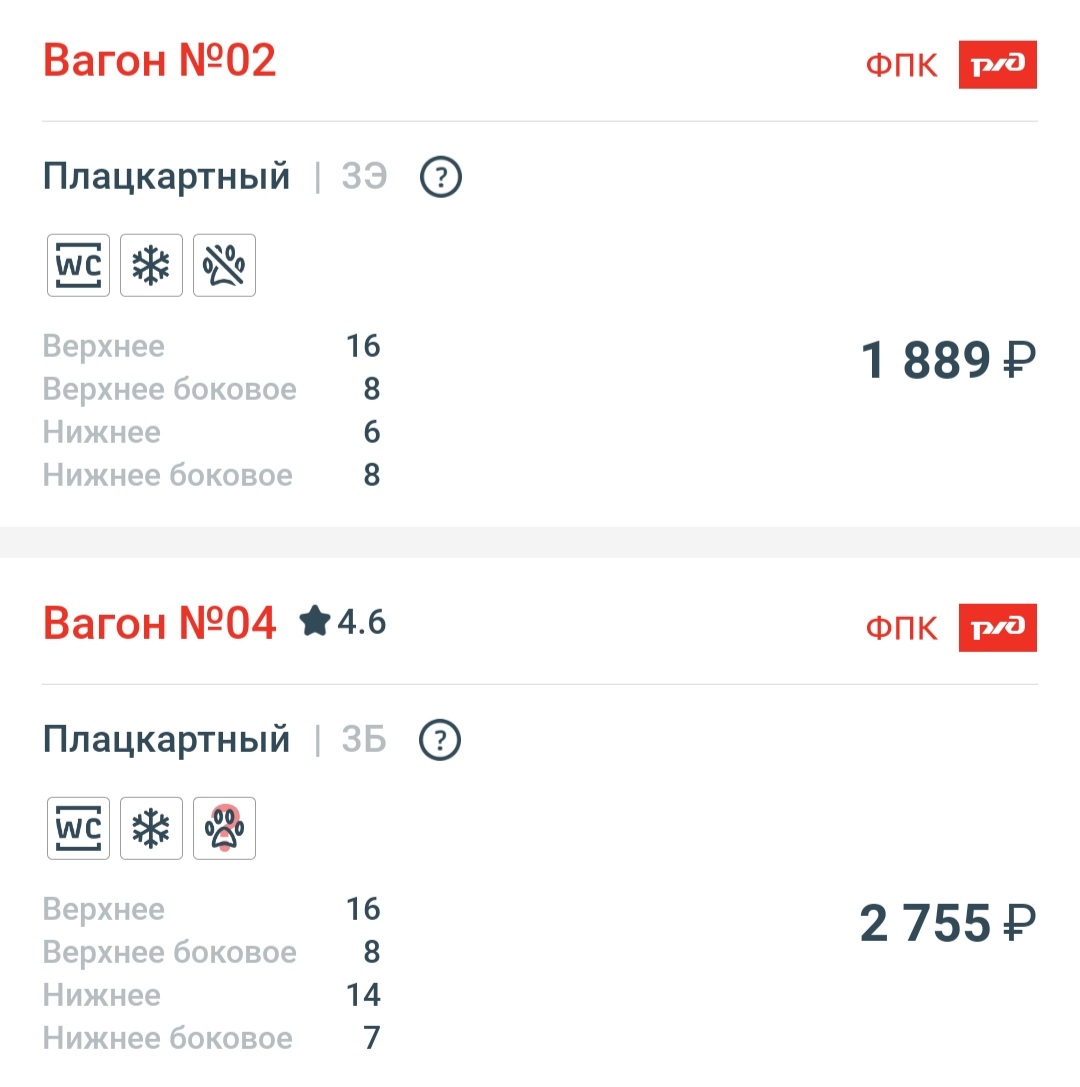Click the WC icon in wagon №04
1080x1087 pixels.
pos(78,829)
